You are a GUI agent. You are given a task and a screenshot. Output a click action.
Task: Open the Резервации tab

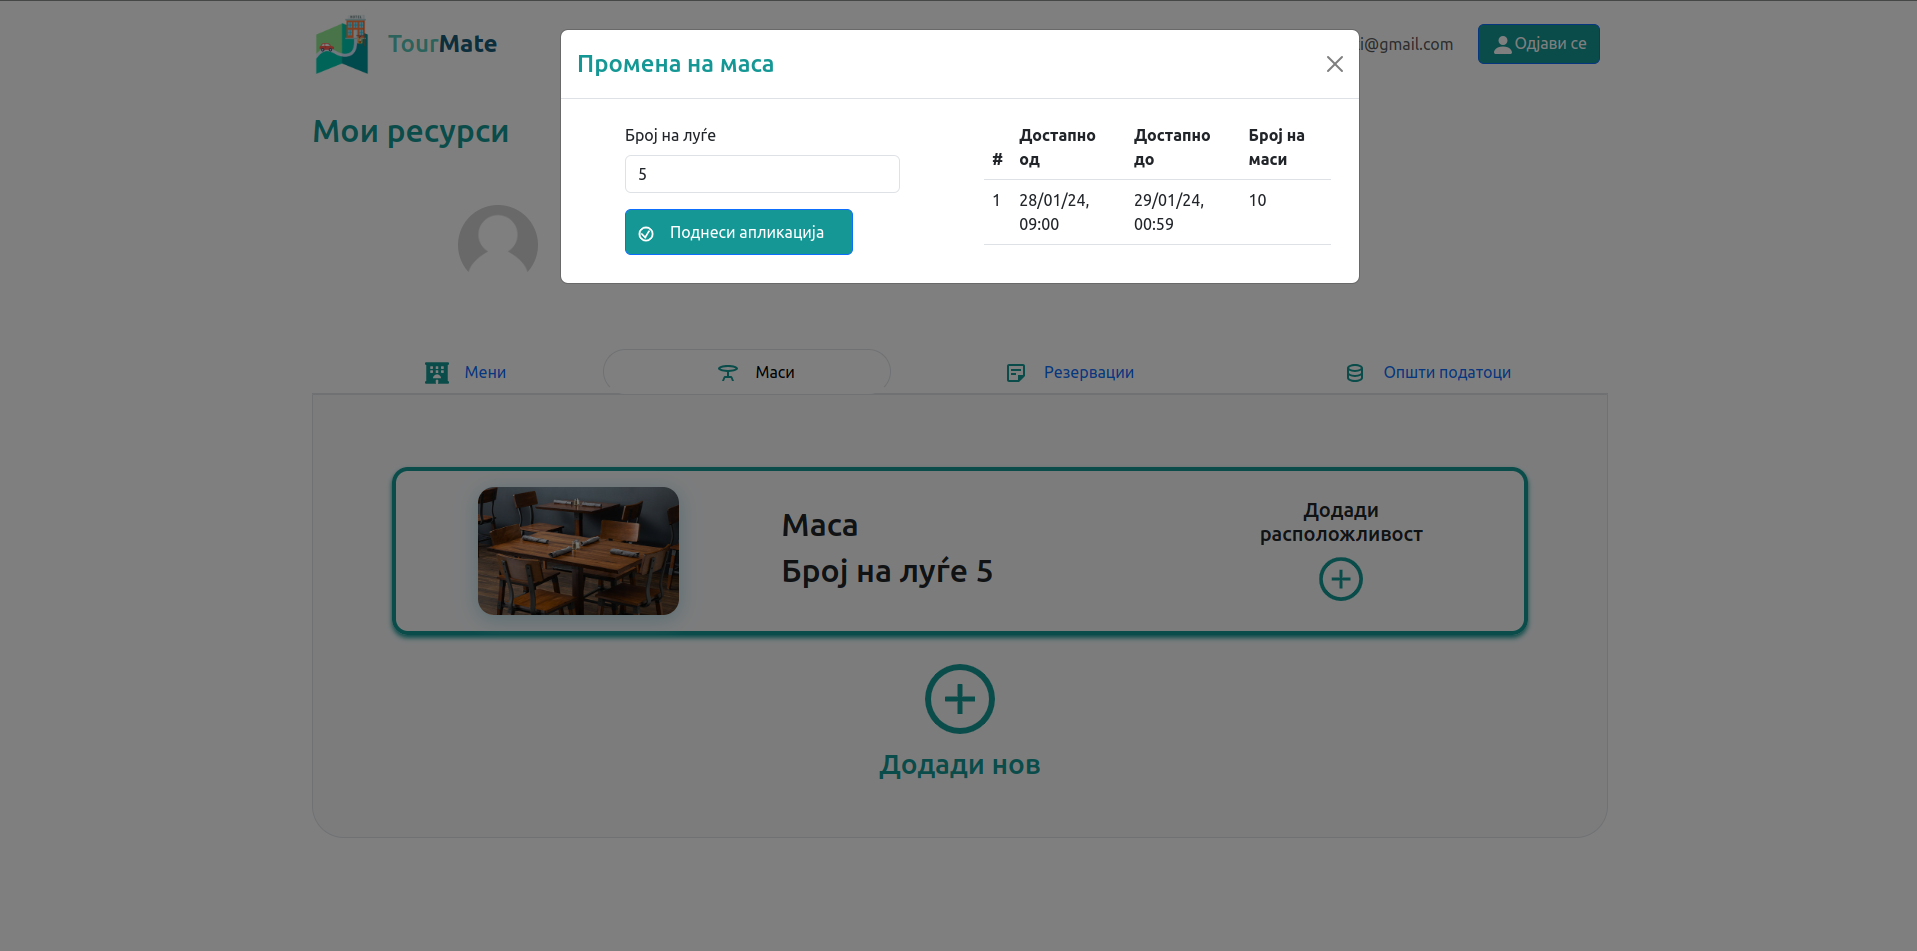1088,372
